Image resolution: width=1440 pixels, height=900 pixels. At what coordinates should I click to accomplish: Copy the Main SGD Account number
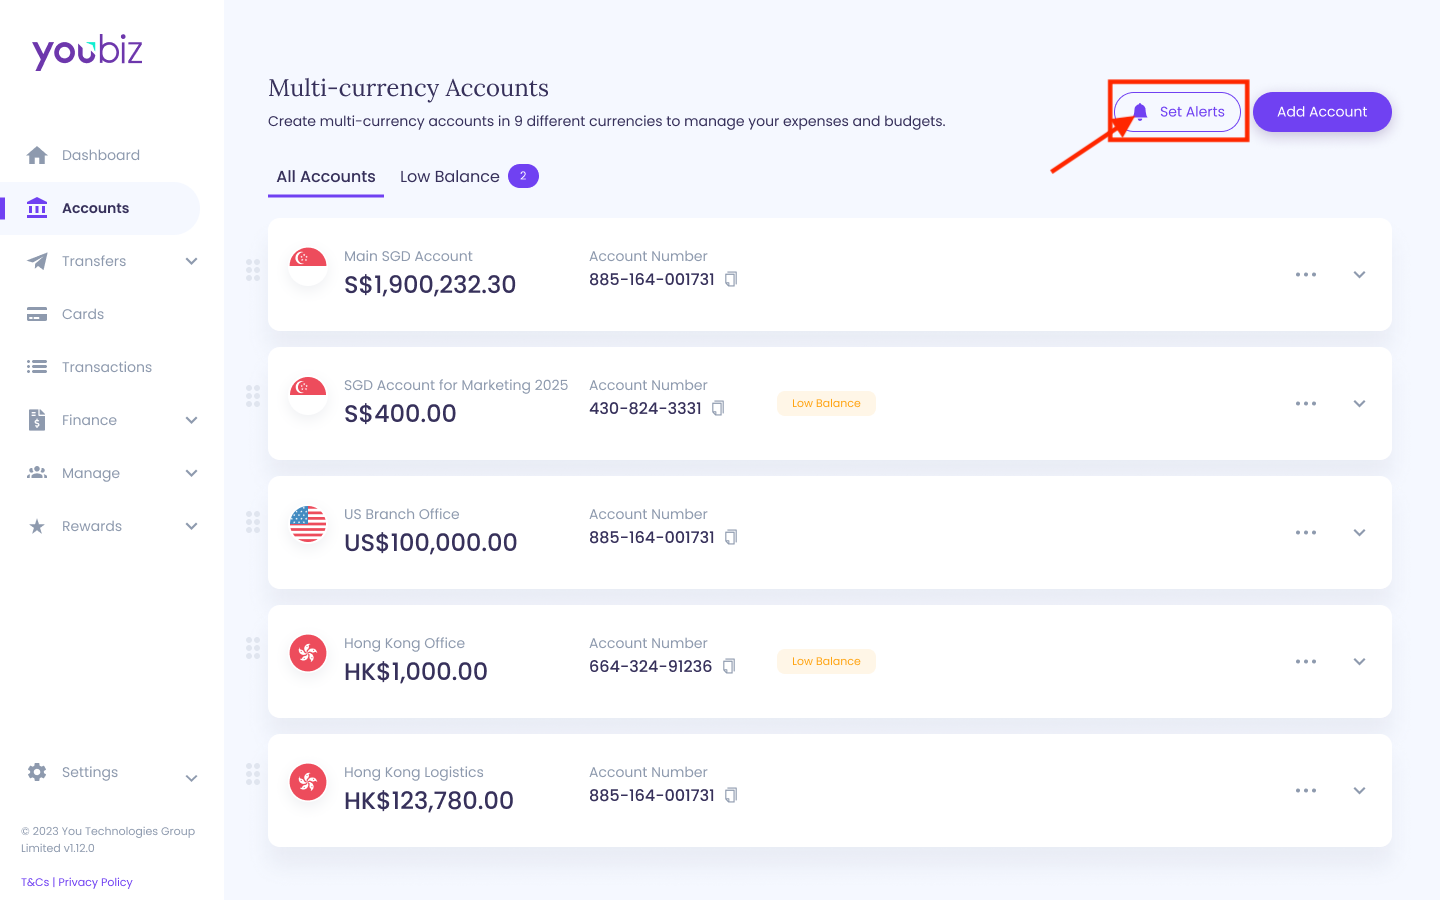pos(731,279)
